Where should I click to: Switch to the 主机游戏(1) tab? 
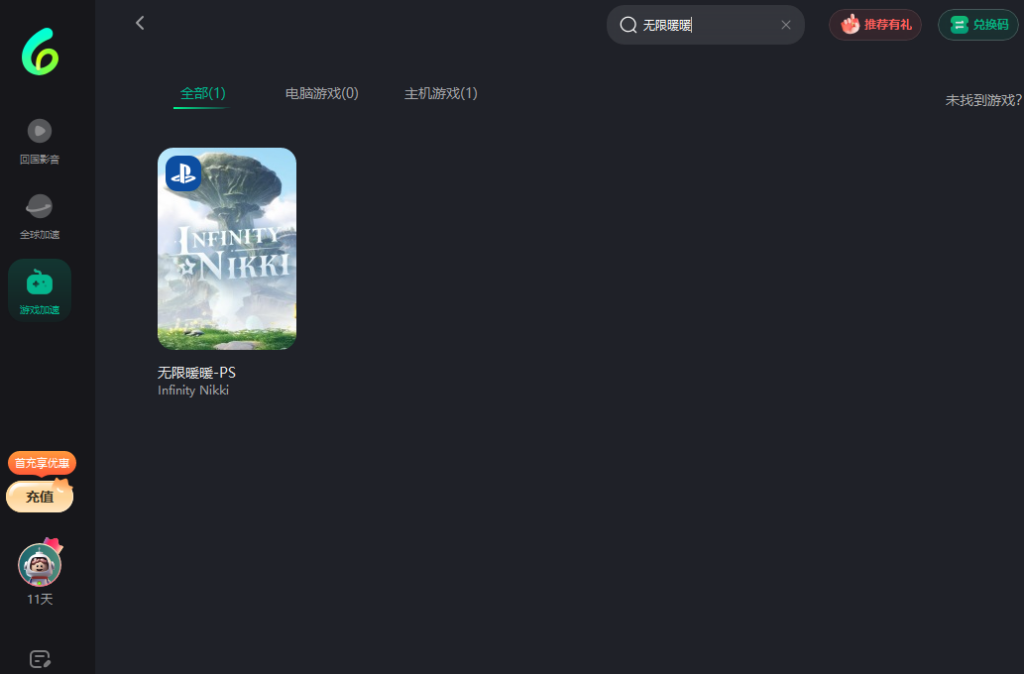[x=440, y=93]
